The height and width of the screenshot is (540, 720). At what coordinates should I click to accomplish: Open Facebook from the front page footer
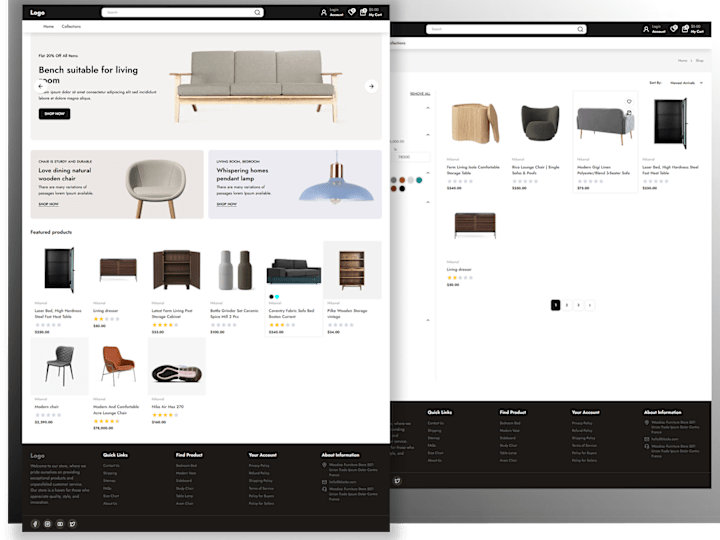(35, 523)
